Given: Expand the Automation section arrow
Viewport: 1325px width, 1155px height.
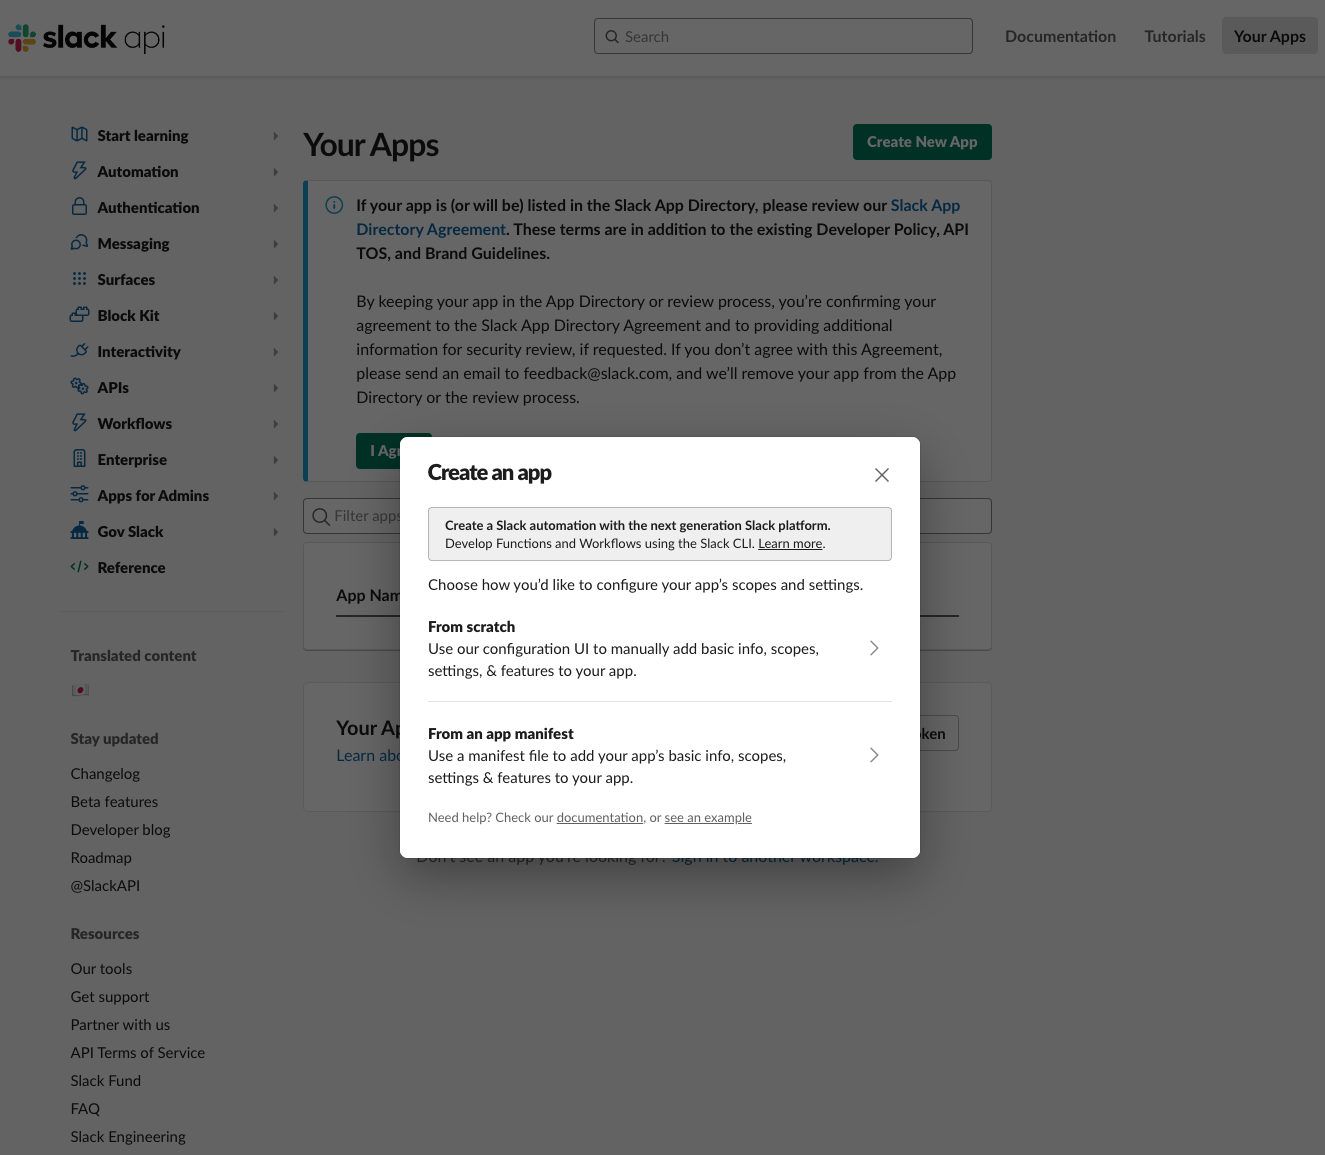Looking at the screenshot, I should [275, 172].
